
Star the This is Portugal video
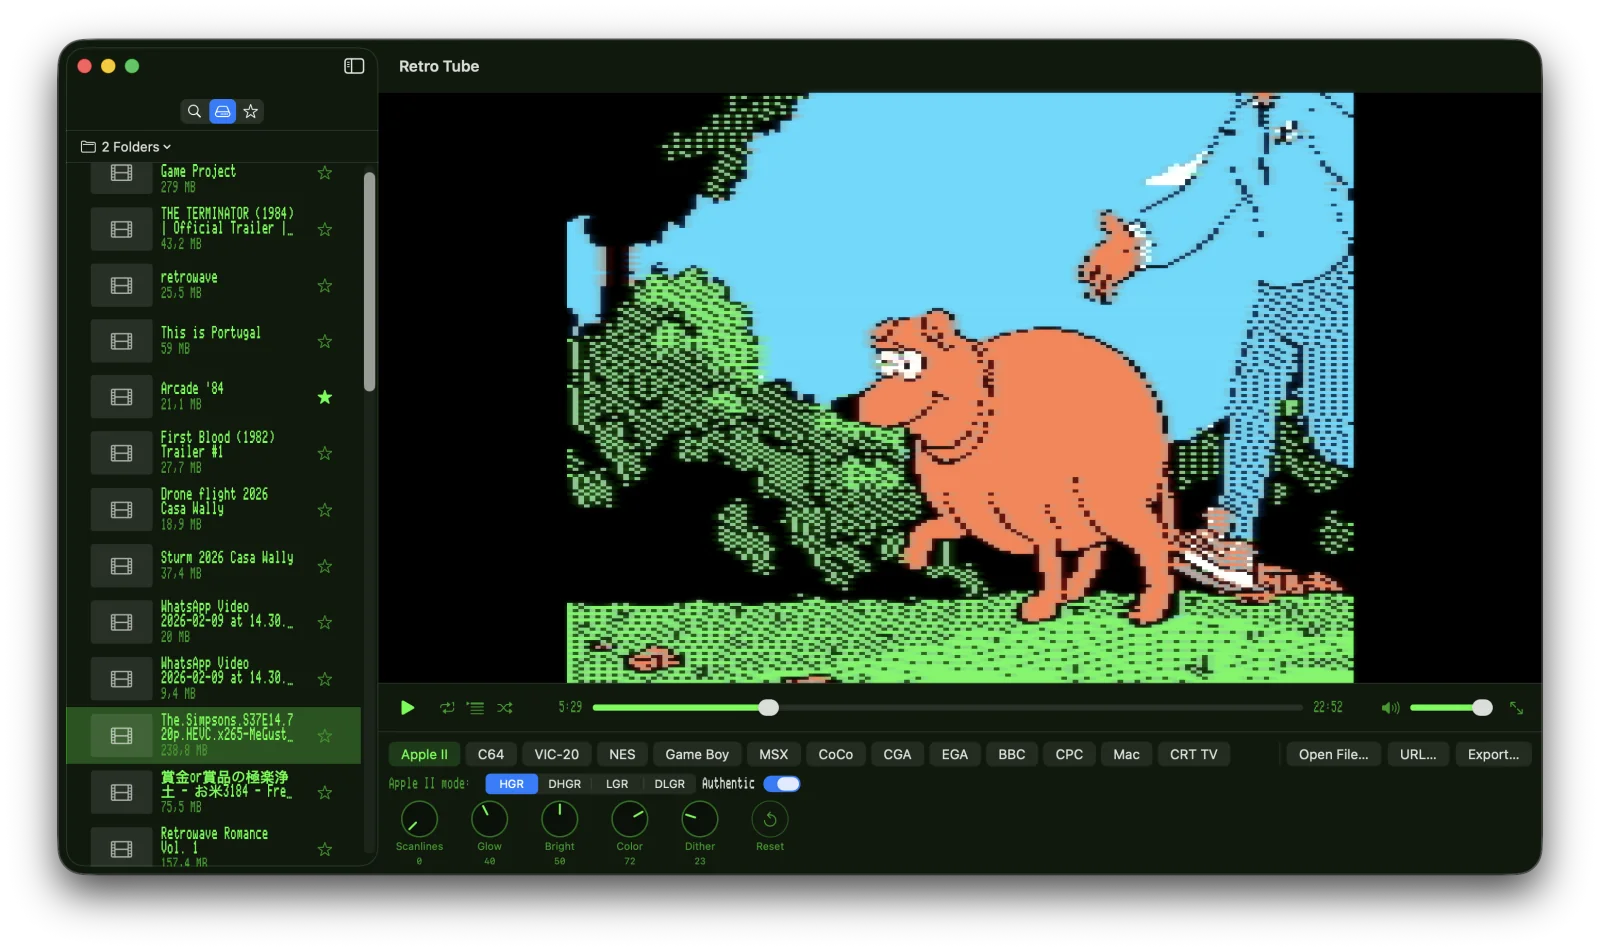coord(325,342)
